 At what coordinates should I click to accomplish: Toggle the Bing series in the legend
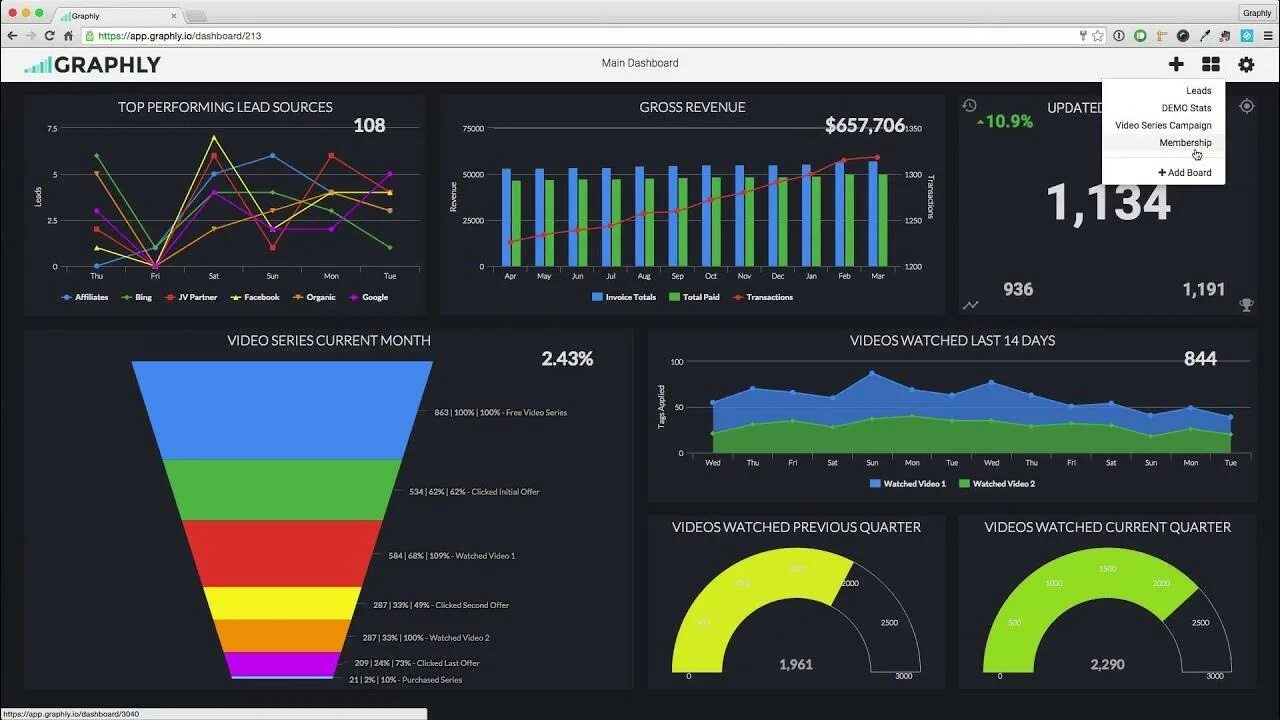point(137,297)
